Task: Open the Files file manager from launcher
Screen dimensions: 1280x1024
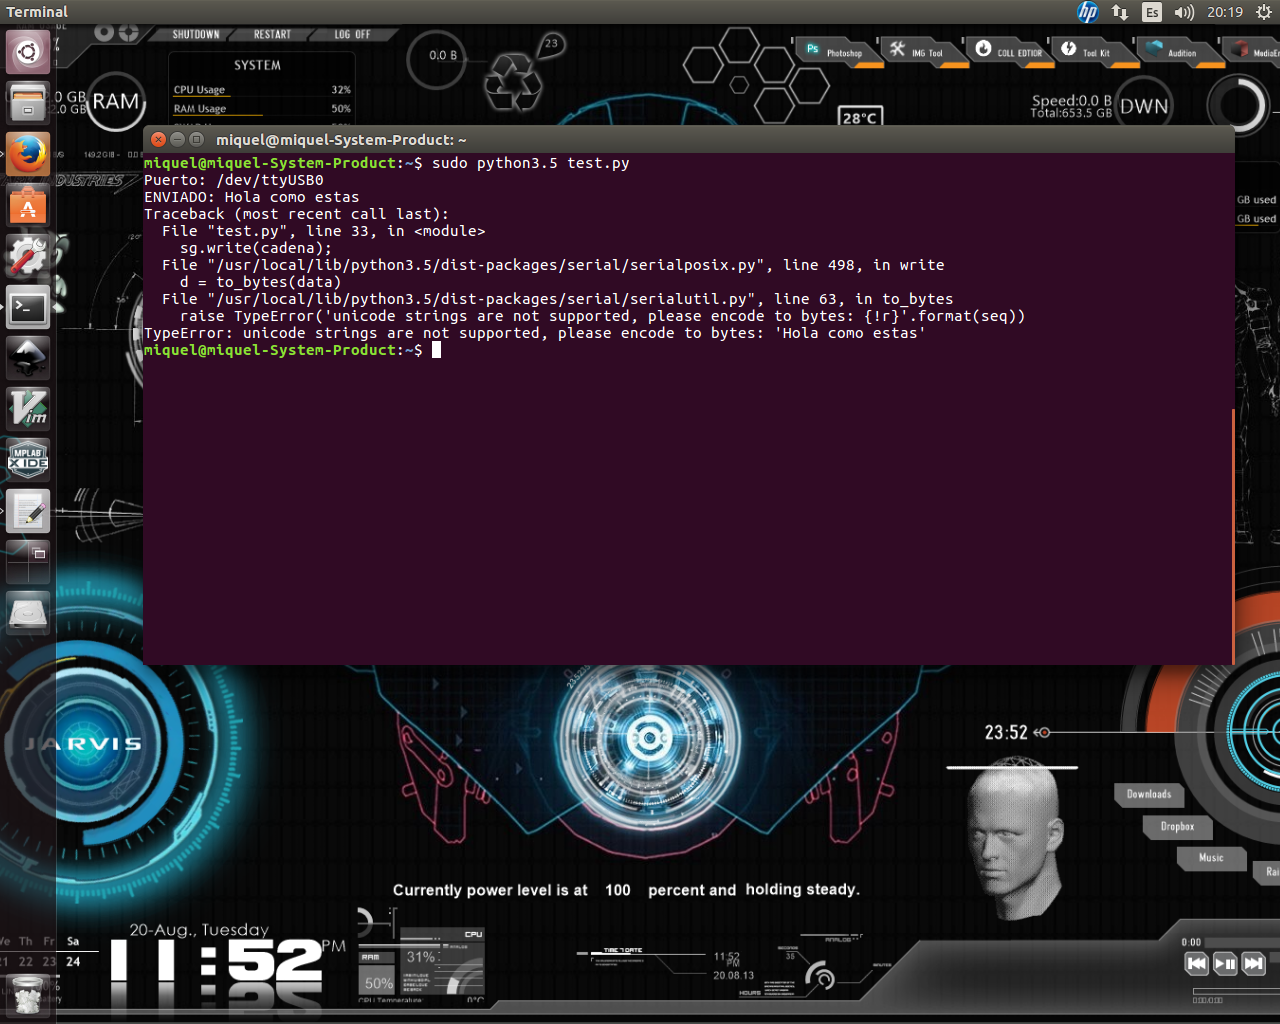Action: tap(28, 103)
